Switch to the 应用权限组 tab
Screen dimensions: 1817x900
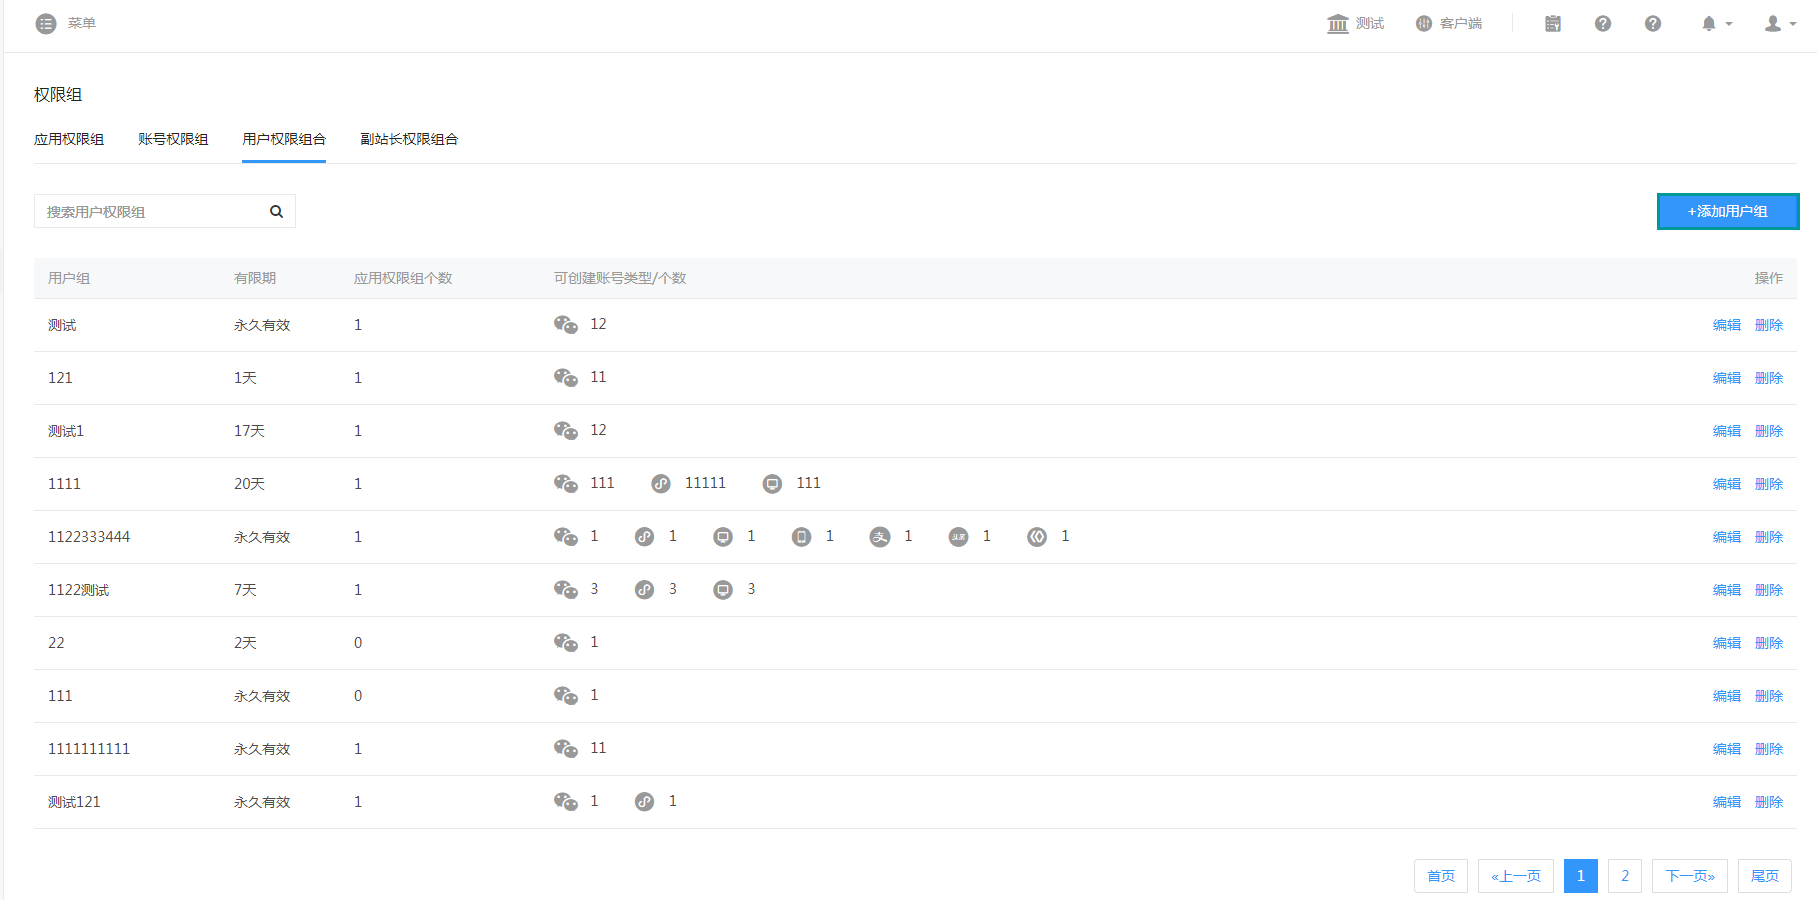pos(69,139)
